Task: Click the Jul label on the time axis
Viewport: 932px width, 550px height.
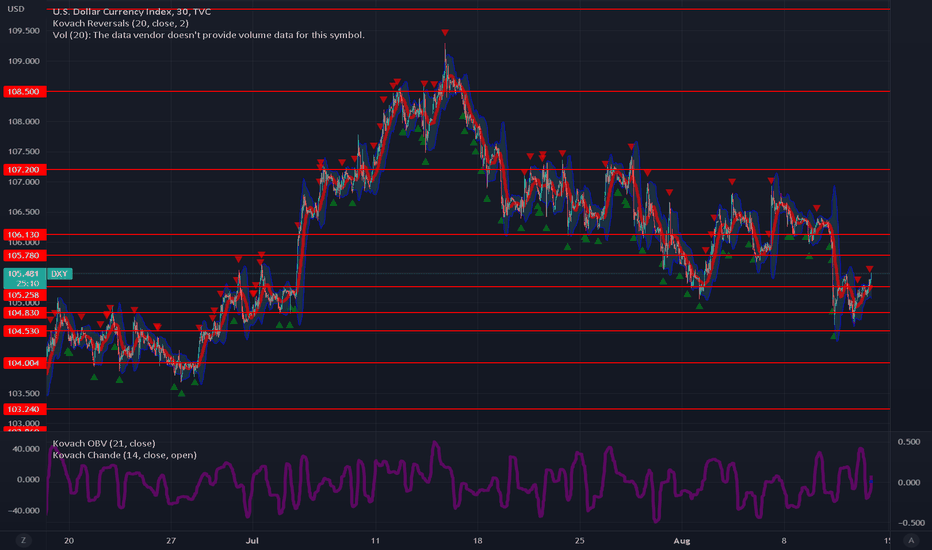Action: [x=252, y=540]
